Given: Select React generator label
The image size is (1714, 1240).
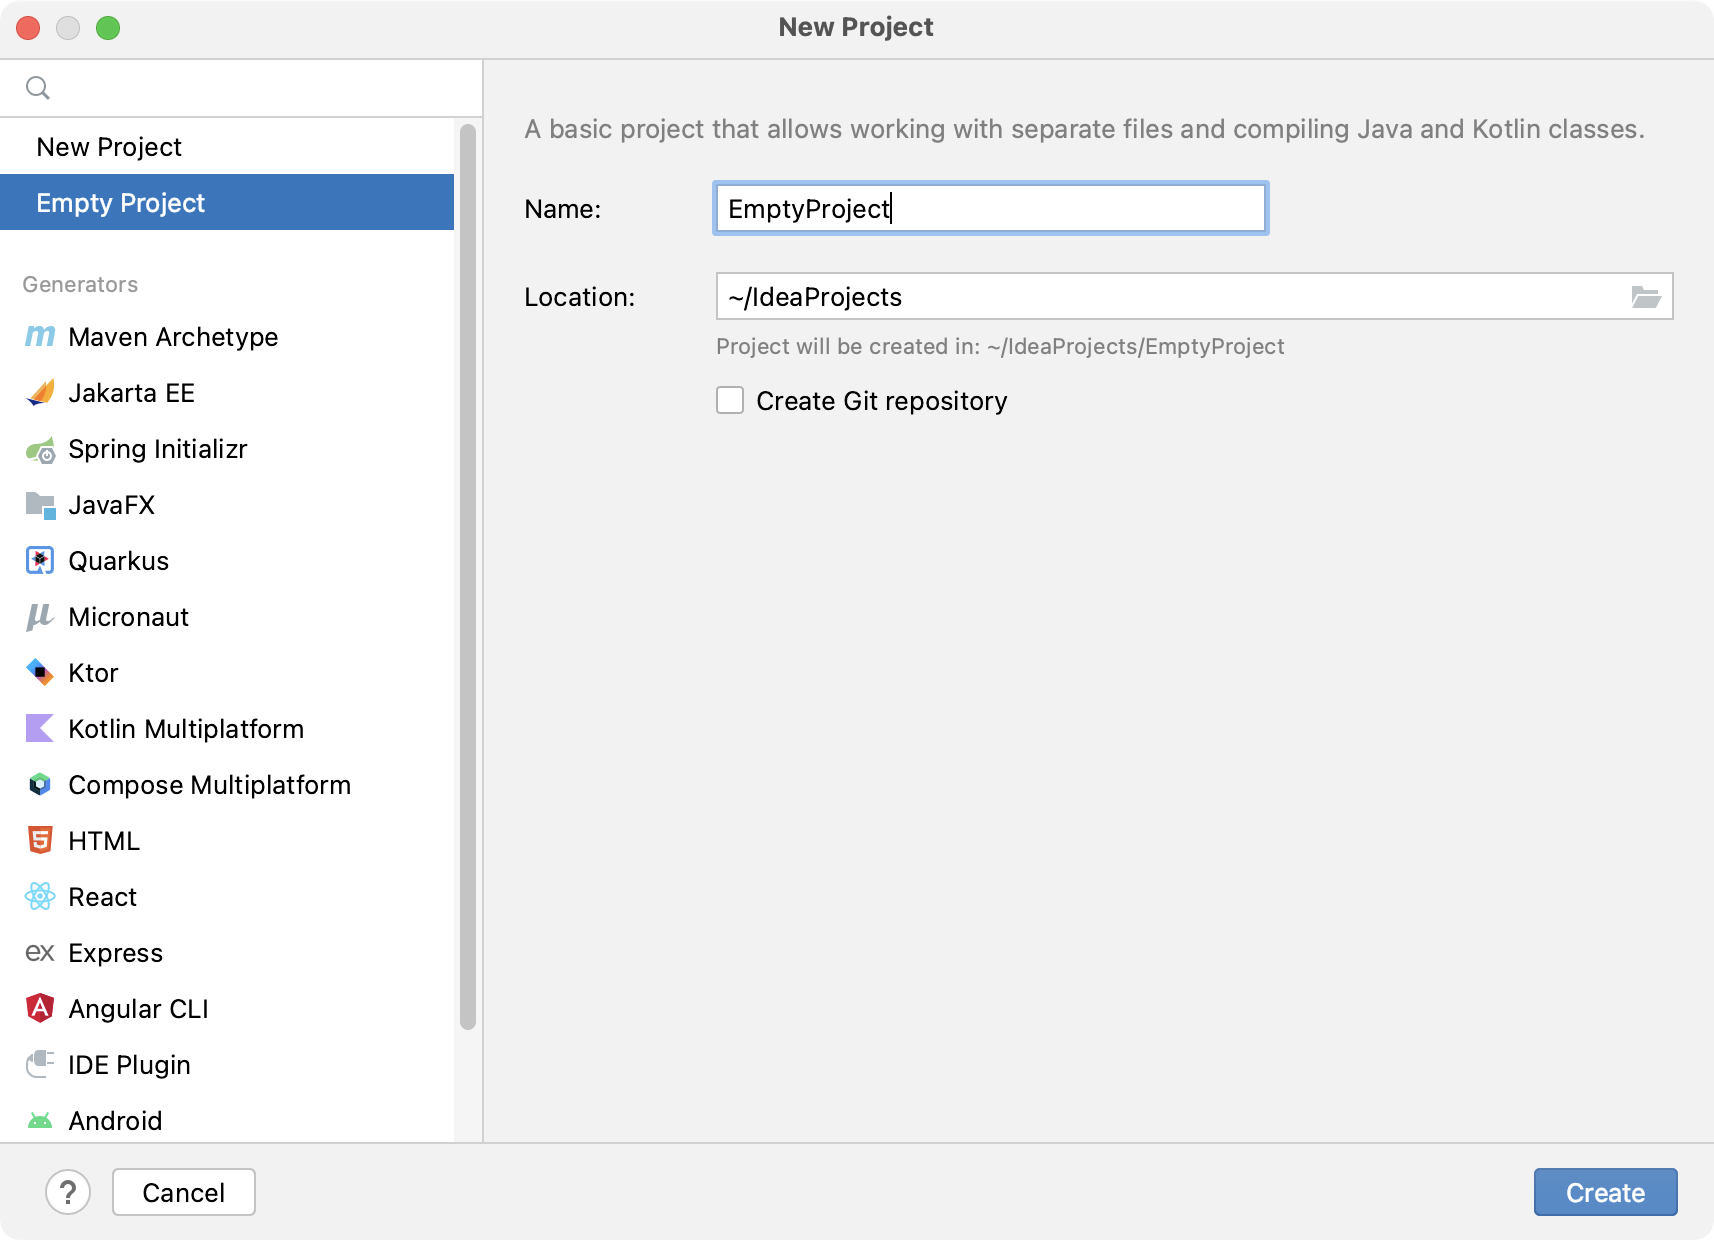Looking at the screenshot, I should click(102, 897).
